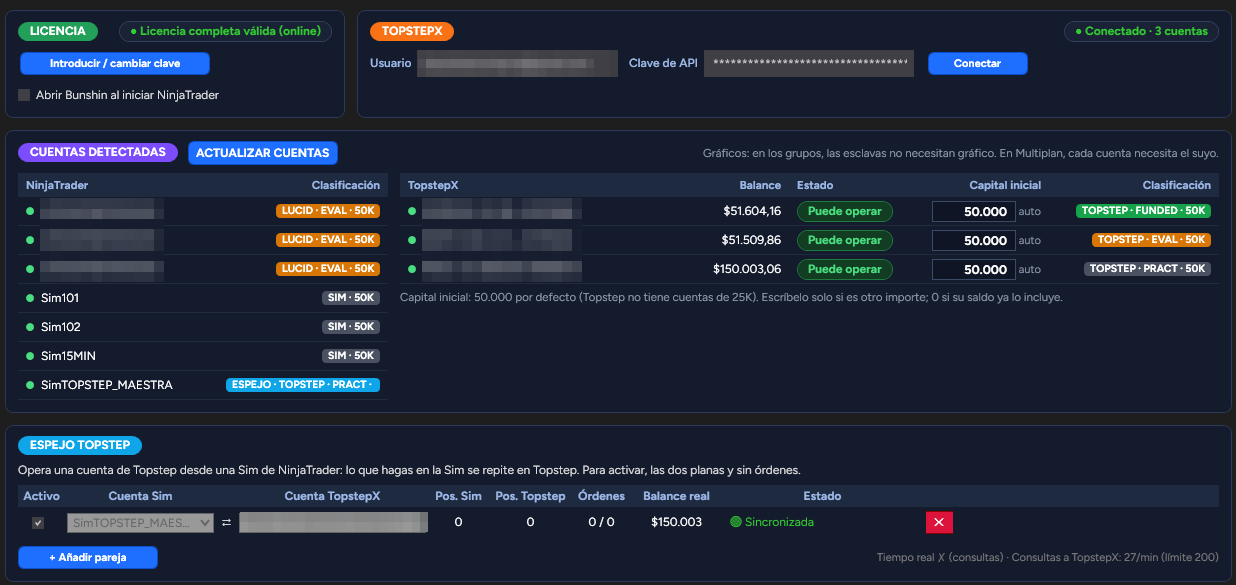Image resolution: width=1236 pixels, height=585 pixels.
Task: Click Puede operar status in the $51.604,16 row
Action: [x=844, y=211]
